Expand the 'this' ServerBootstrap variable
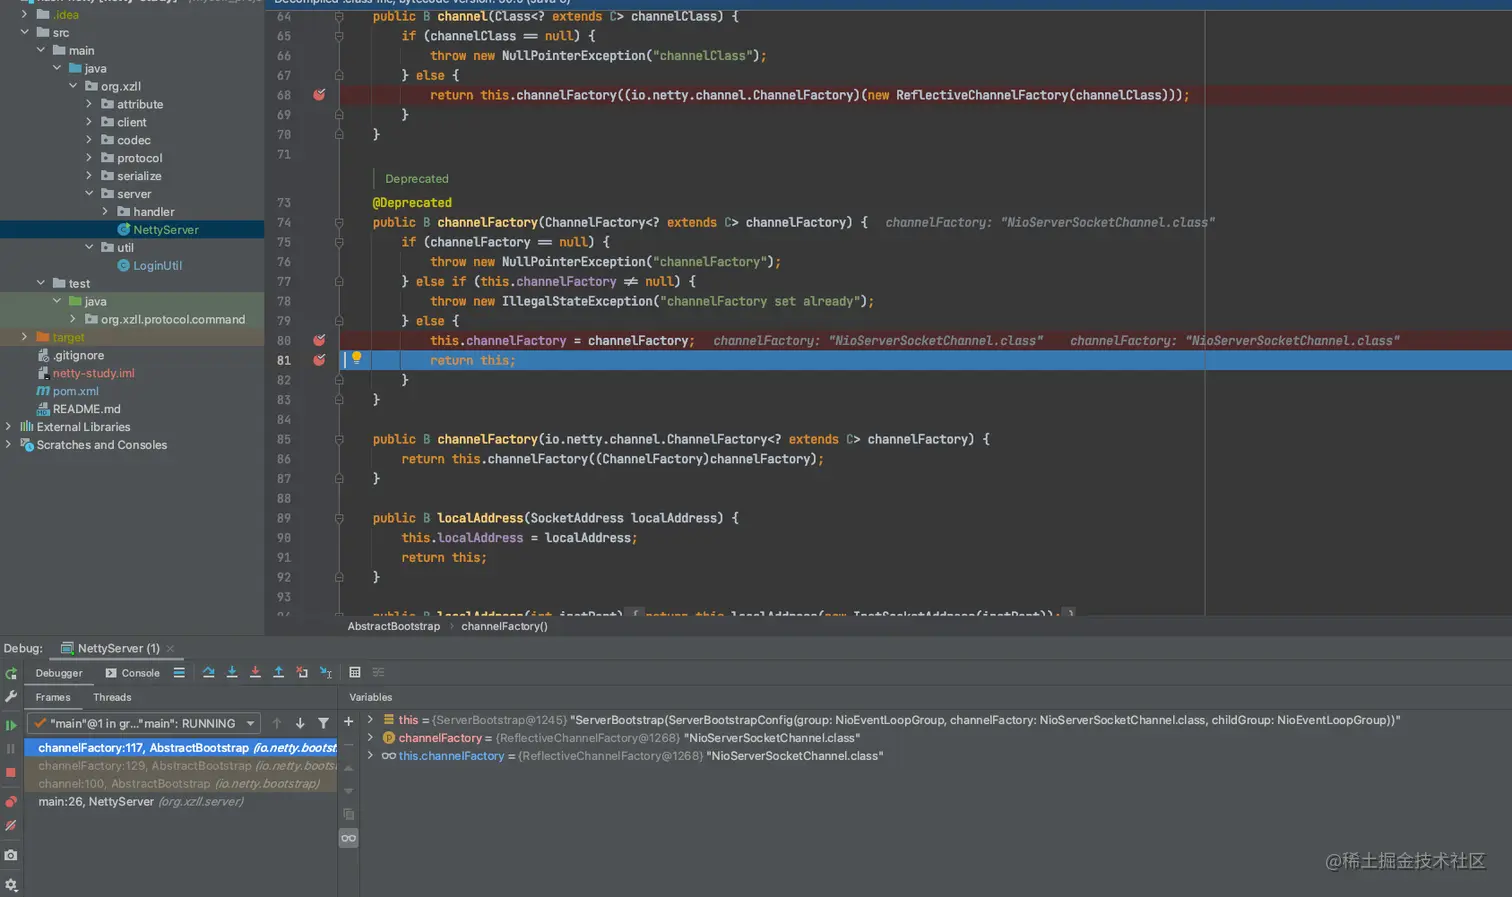Viewport: 1512px width, 897px height. (x=370, y=720)
